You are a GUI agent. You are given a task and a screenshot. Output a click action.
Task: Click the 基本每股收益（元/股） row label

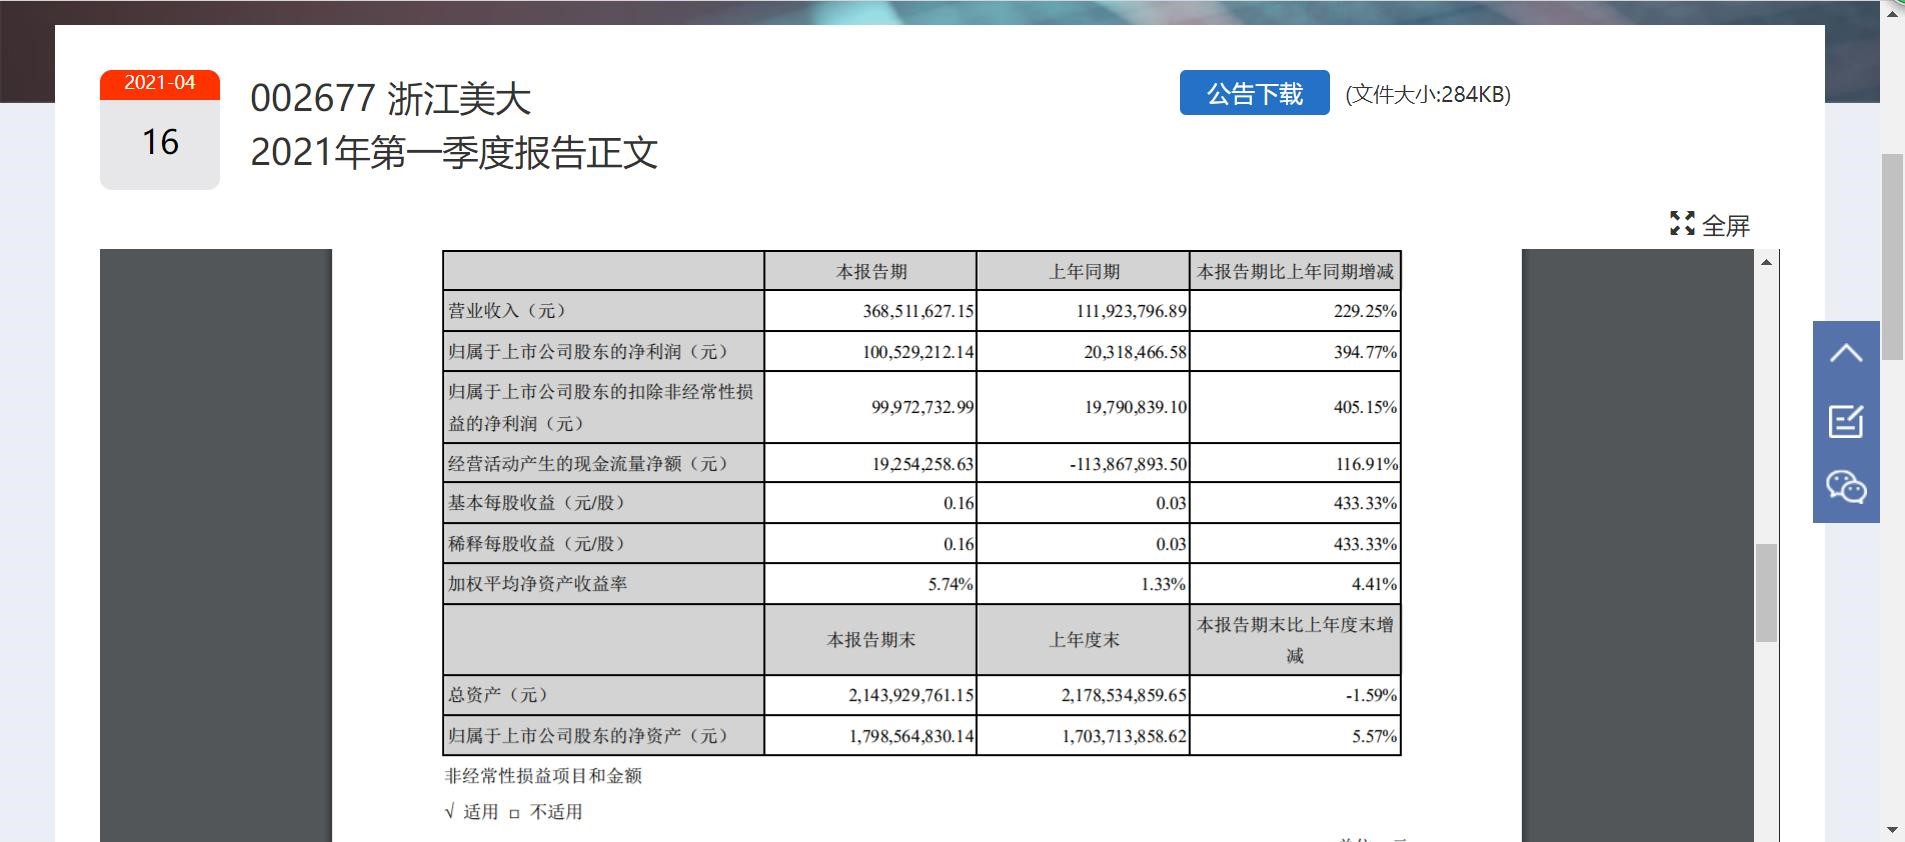[x=537, y=503]
